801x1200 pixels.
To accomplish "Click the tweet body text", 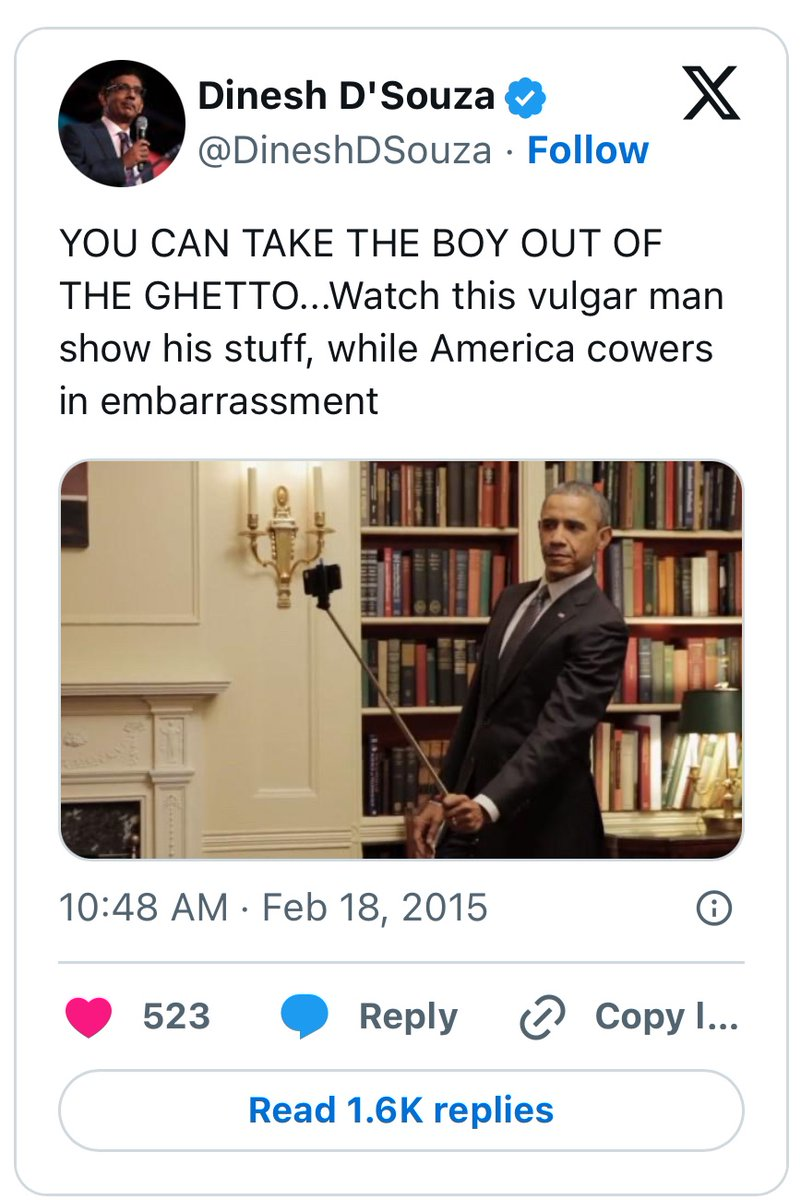I will pos(390,322).
